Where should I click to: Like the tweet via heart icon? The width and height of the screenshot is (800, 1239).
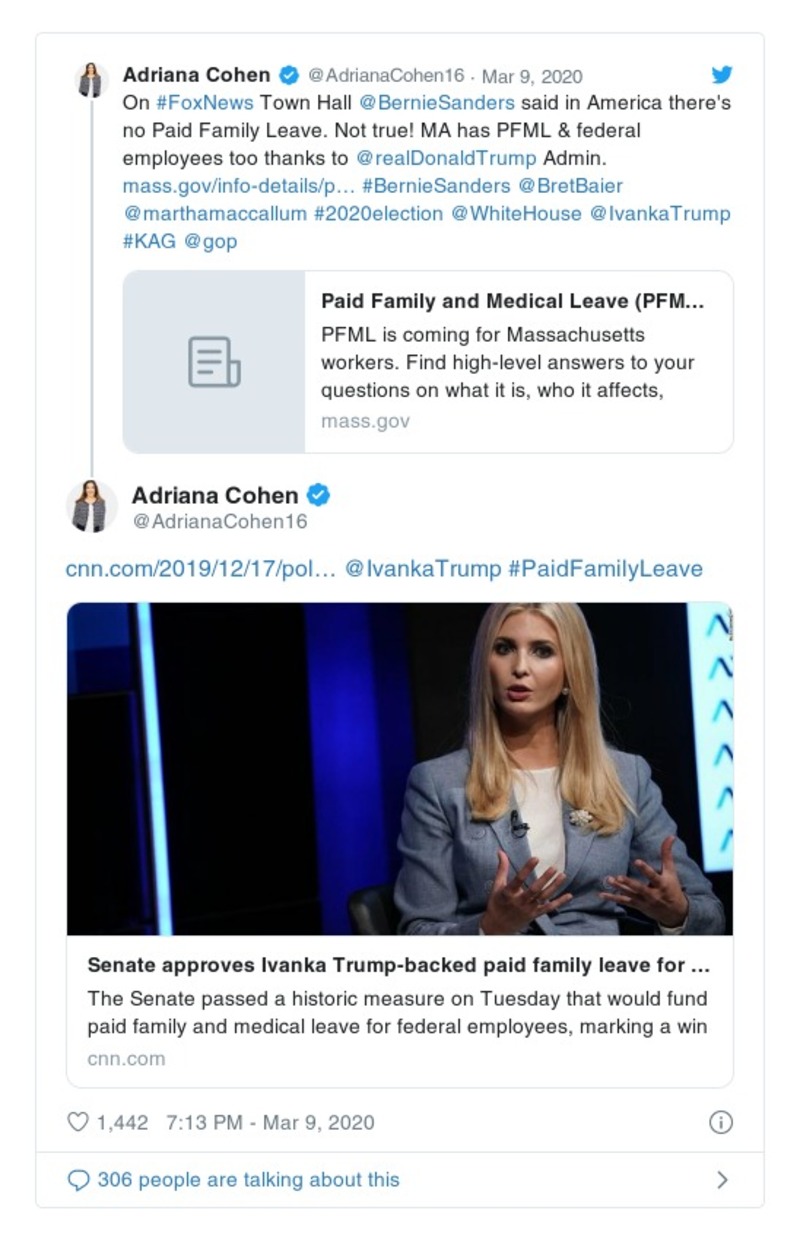tap(78, 1122)
